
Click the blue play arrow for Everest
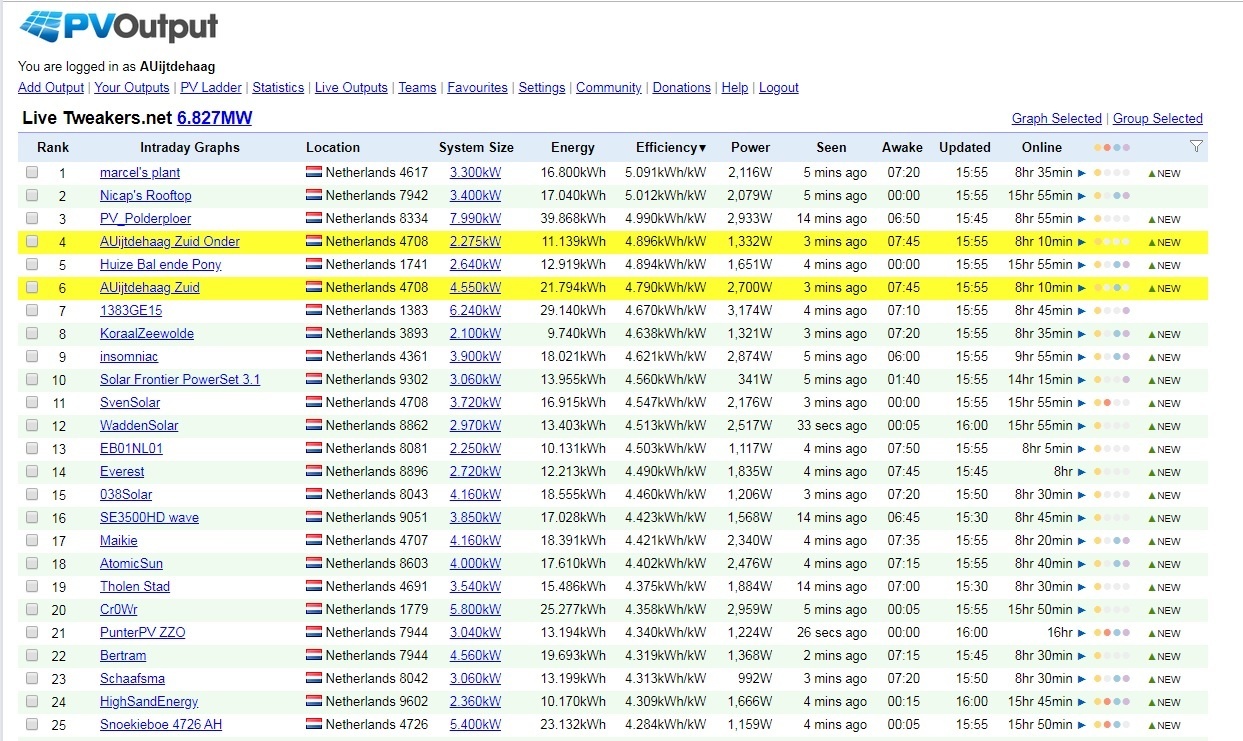pos(1081,472)
